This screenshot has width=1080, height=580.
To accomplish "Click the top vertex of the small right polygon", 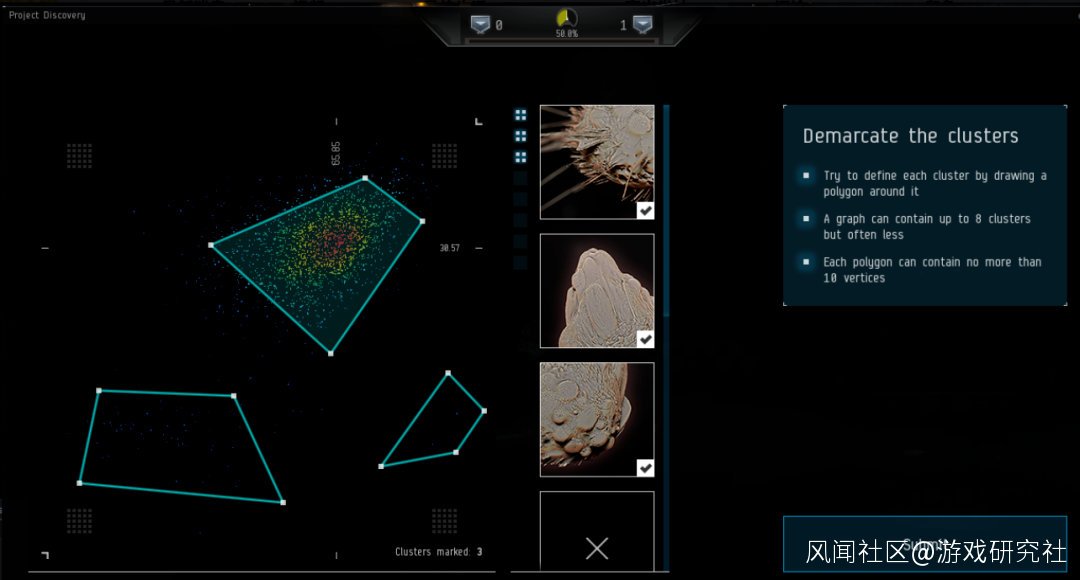I will coord(448,374).
